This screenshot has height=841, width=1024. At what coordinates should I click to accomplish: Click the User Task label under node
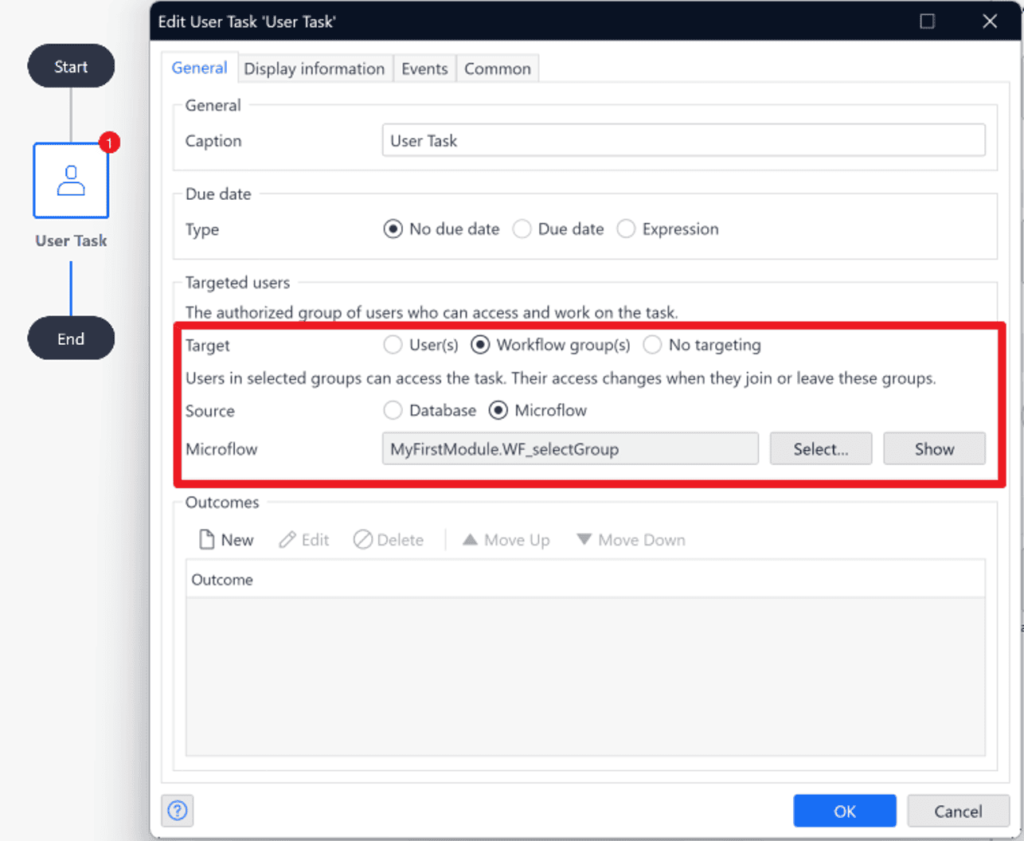pos(71,241)
